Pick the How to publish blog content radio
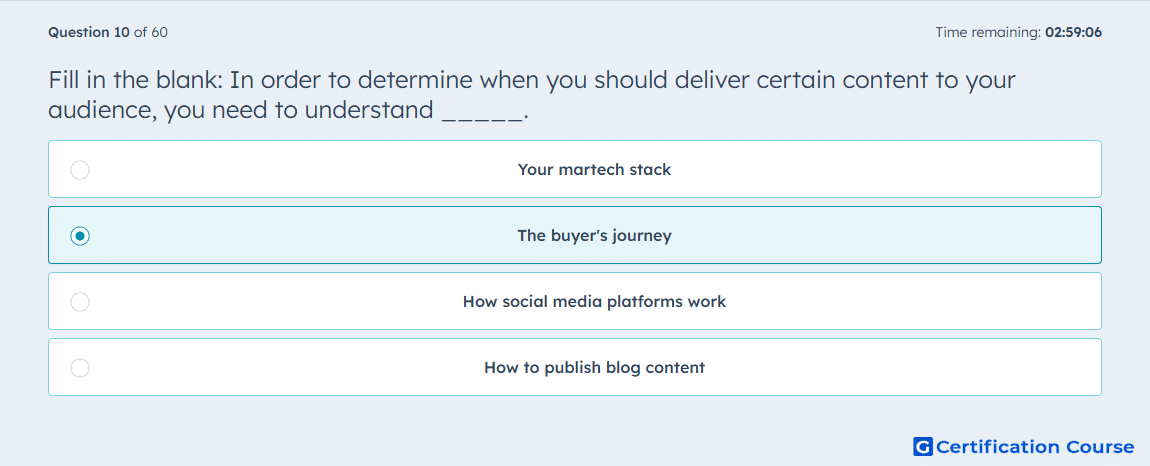Screen dimensions: 1150x466 (80, 368)
